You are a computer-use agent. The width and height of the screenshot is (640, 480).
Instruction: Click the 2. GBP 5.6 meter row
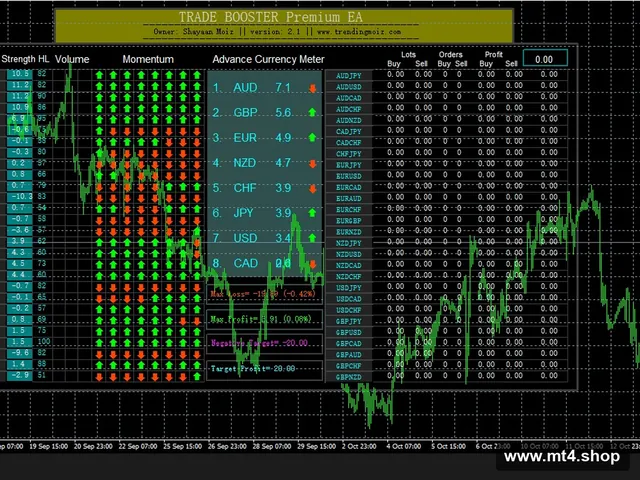point(264,113)
